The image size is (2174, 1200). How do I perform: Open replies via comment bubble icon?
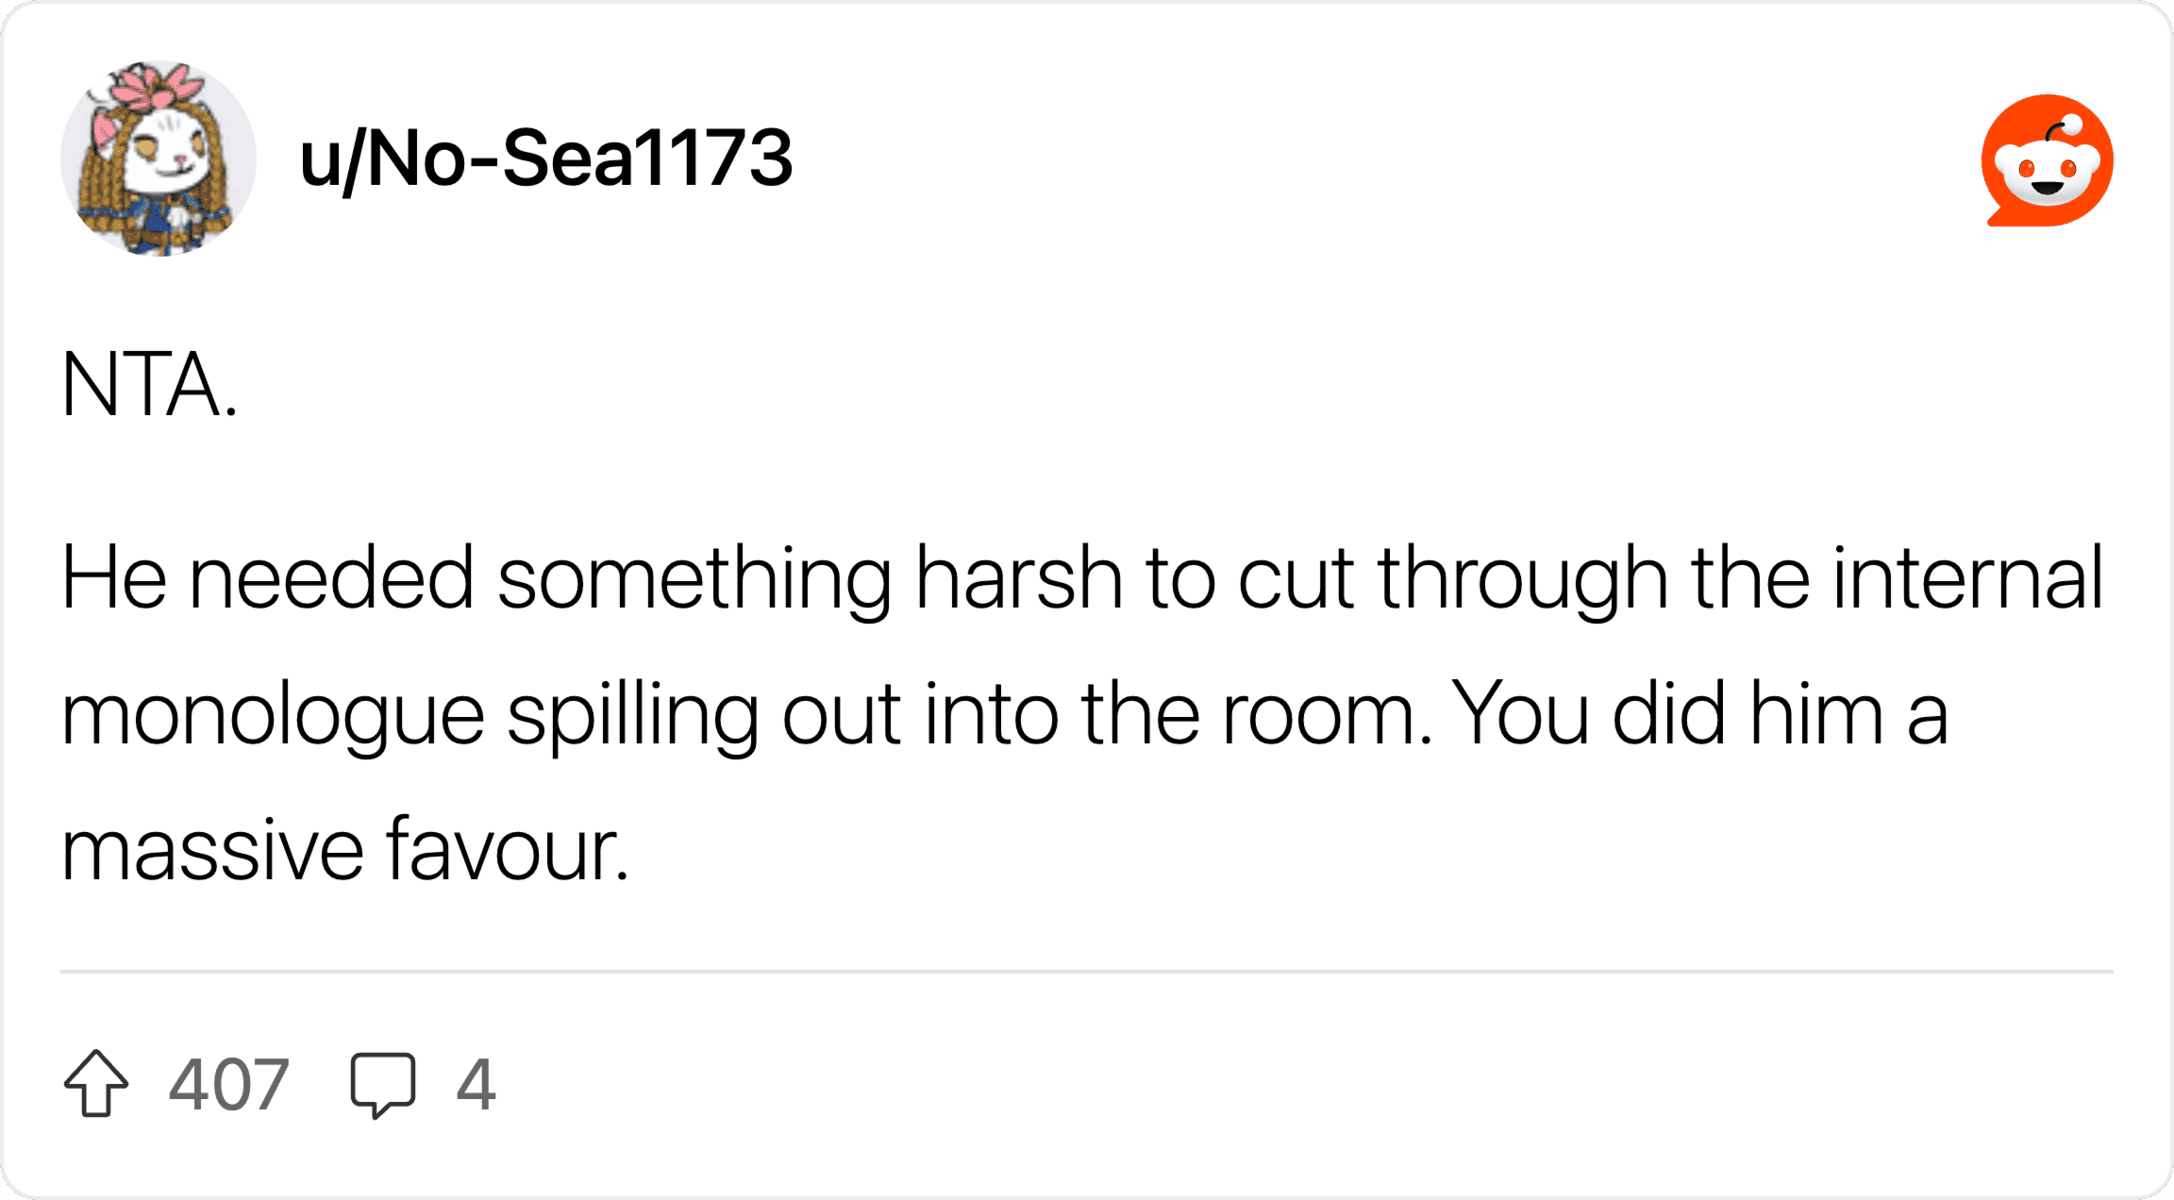tap(383, 1085)
